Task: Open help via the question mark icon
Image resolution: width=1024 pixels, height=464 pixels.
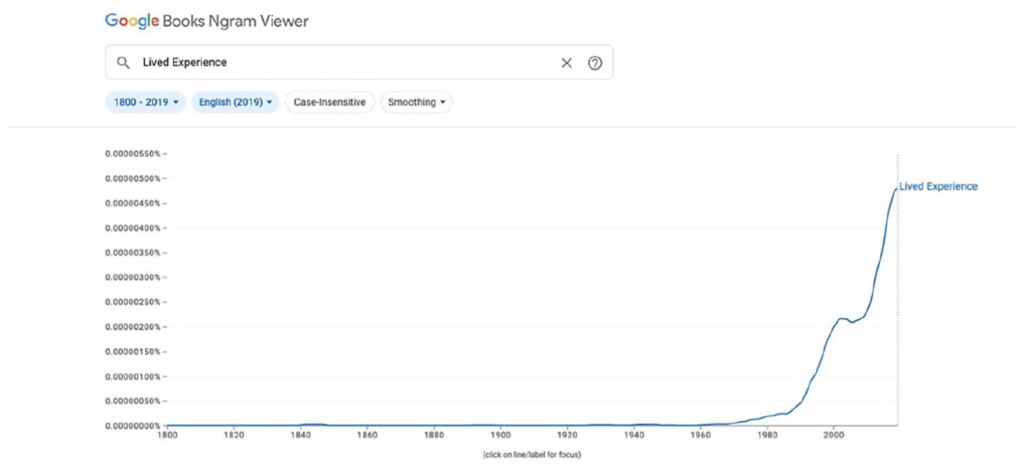Action: [594, 63]
